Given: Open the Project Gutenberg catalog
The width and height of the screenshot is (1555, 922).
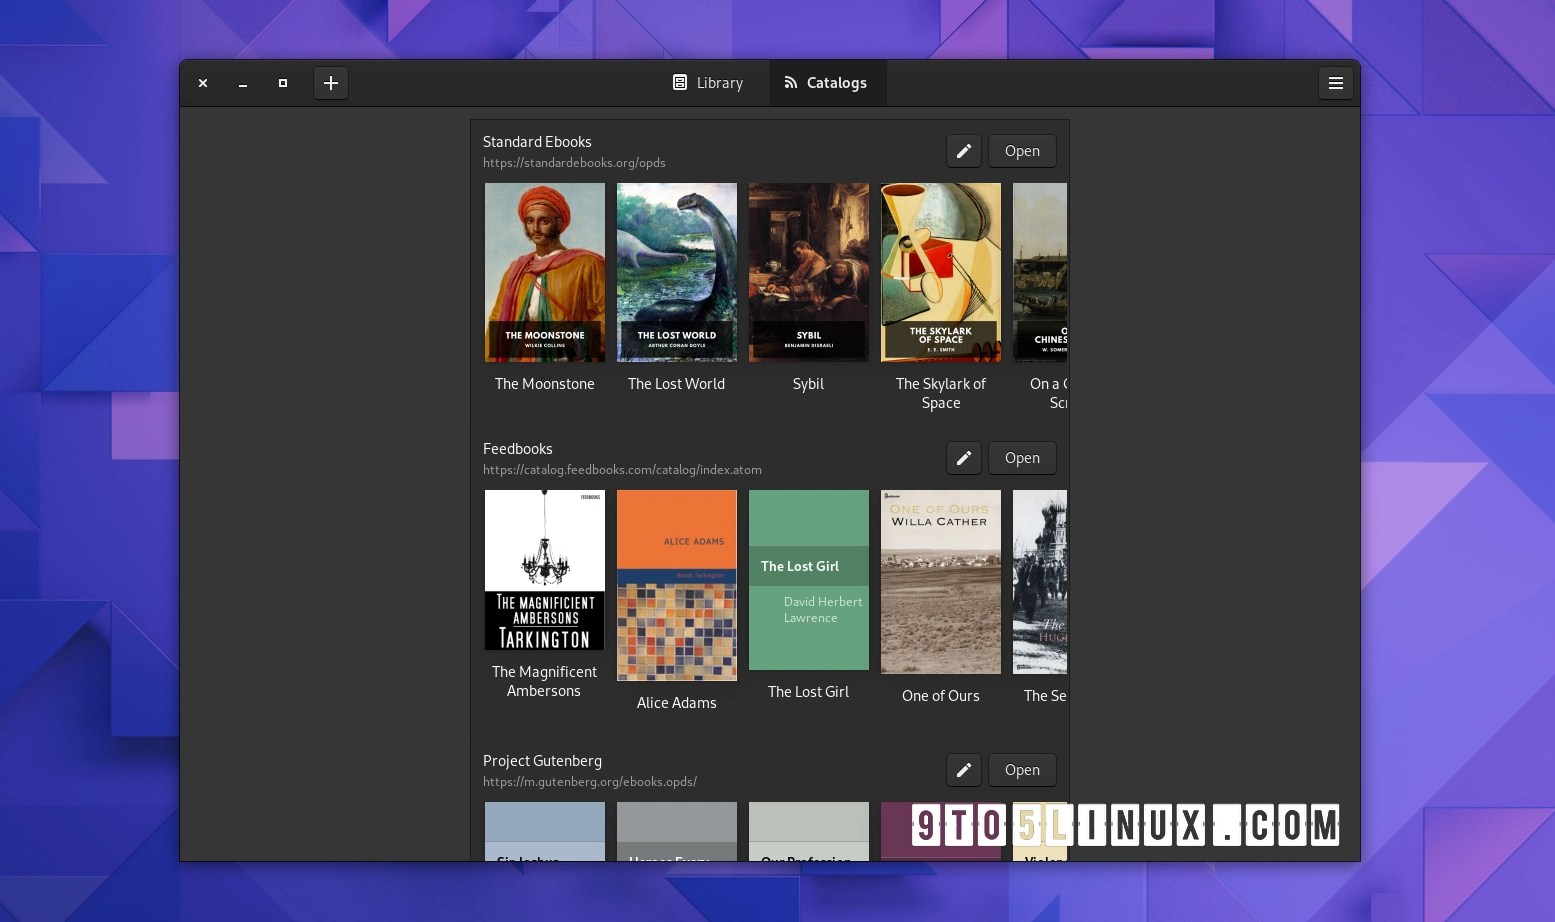Looking at the screenshot, I should (x=1022, y=770).
